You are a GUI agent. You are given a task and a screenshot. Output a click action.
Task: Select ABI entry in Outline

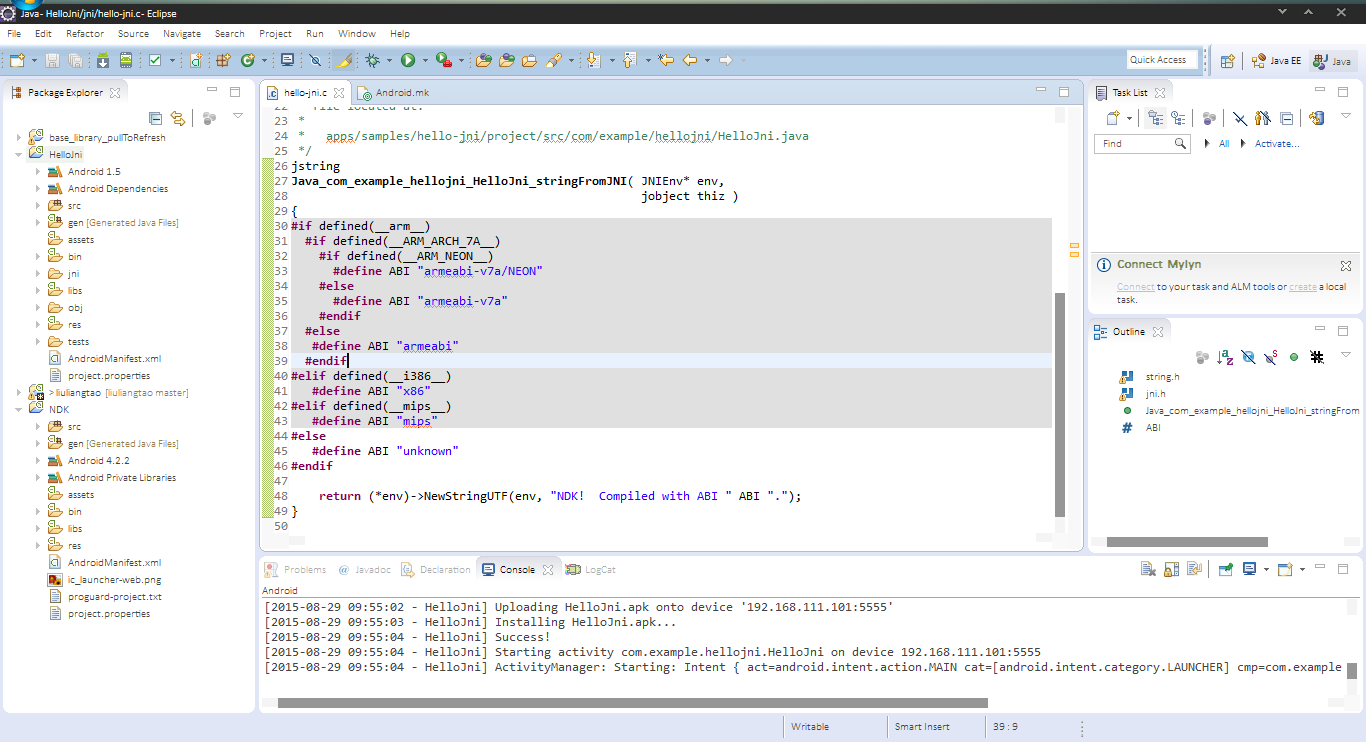pos(1140,428)
